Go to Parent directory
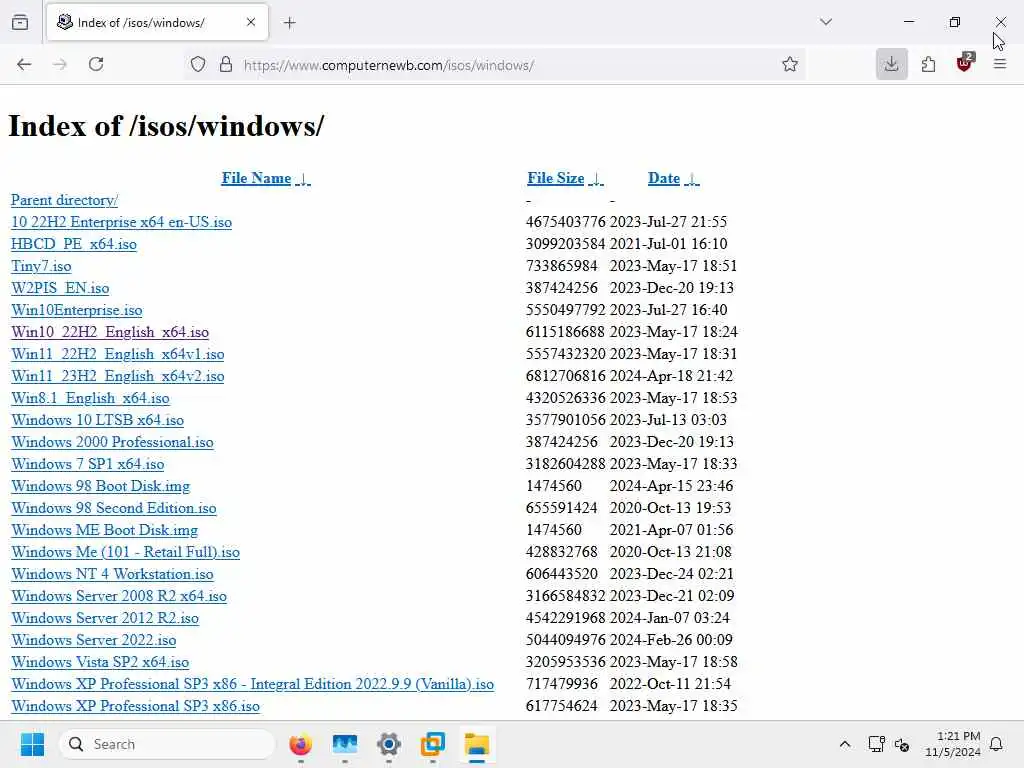Screen dimensions: 1024x768 pos(65,200)
